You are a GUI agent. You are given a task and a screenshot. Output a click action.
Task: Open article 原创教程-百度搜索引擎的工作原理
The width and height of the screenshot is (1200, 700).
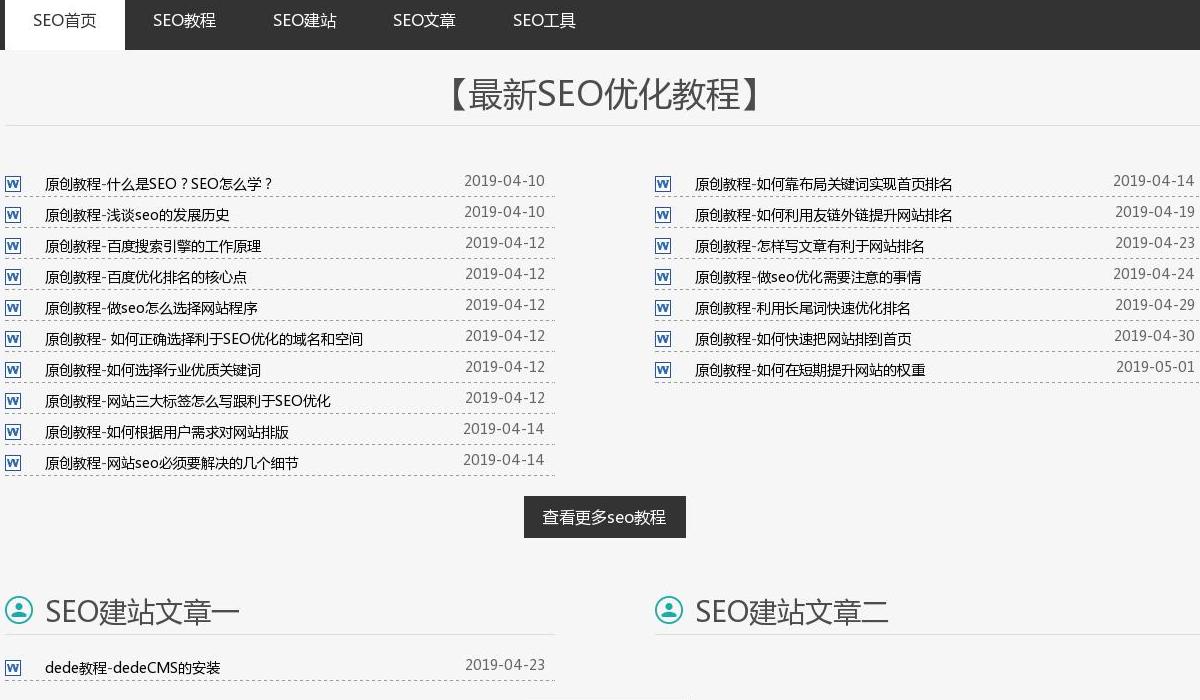click(x=153, y=246)
